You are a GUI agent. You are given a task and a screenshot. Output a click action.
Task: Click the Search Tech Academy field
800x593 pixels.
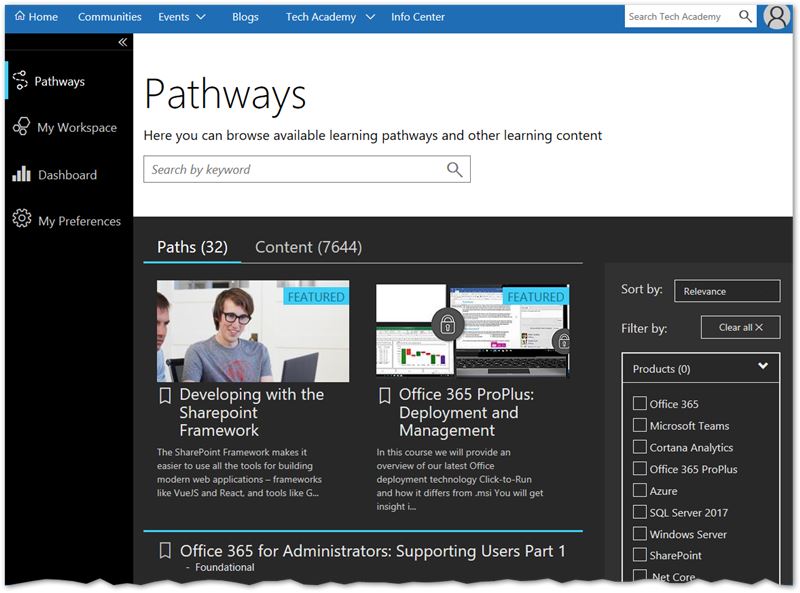click(x=690, y=16)
